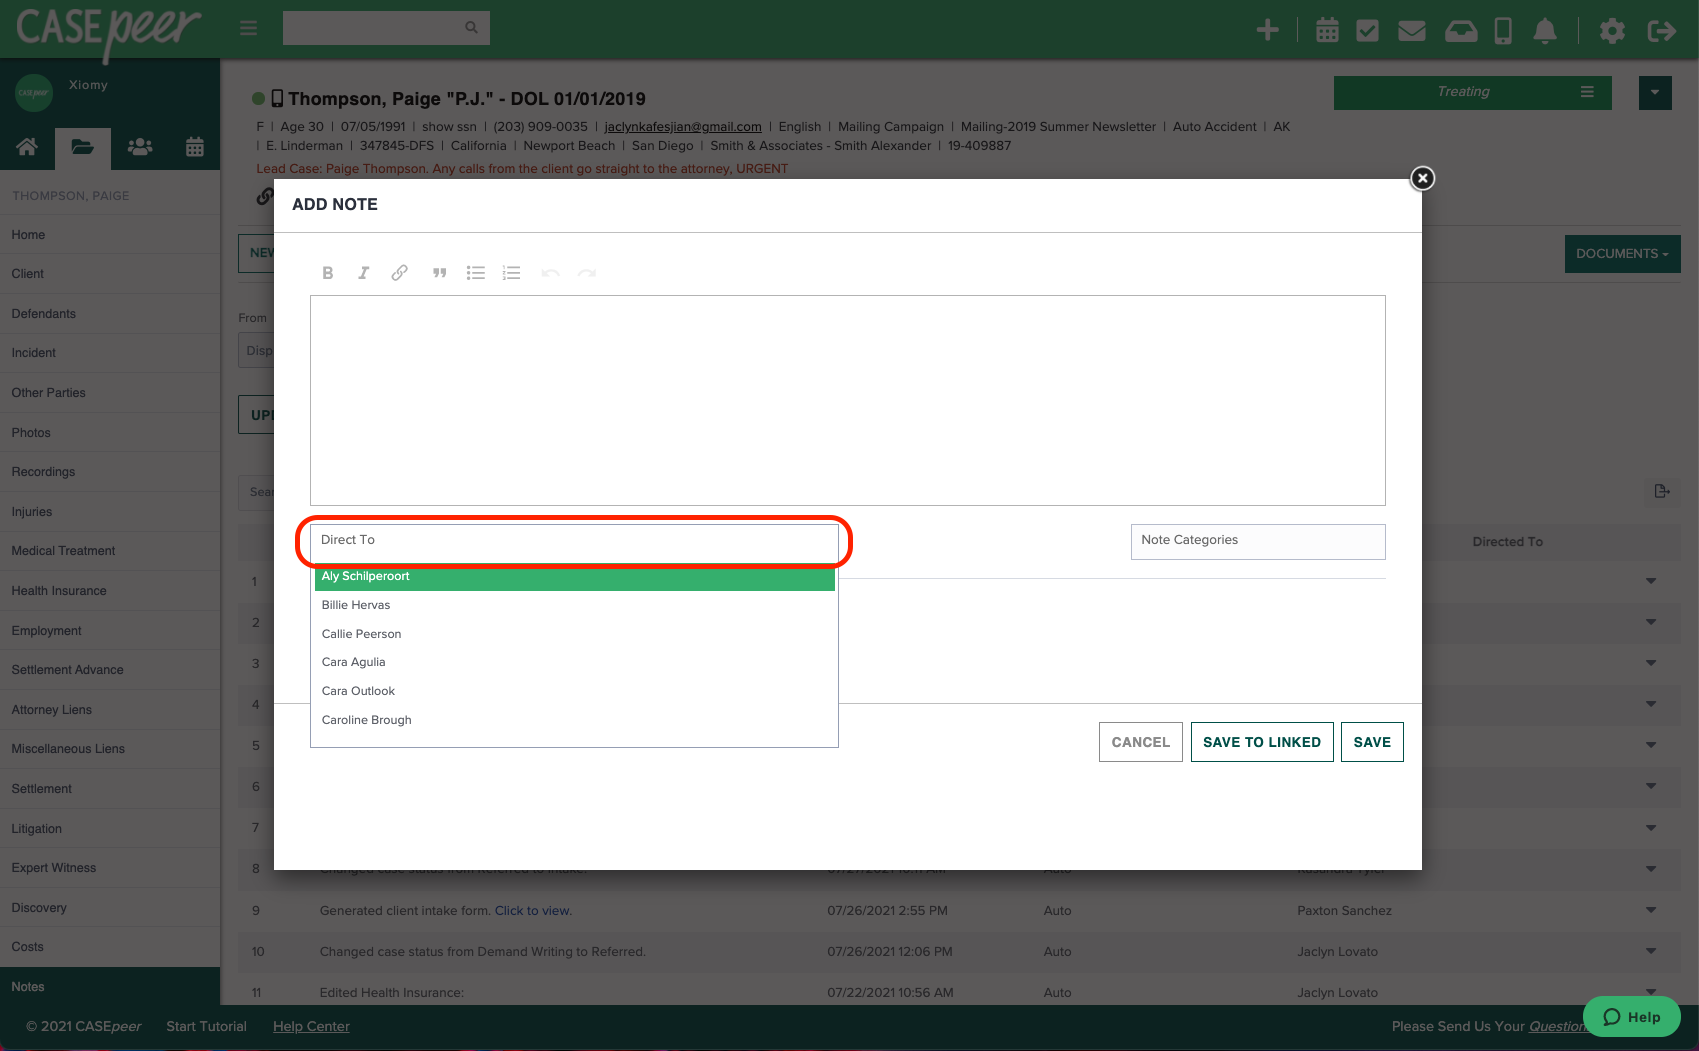Select the open folder cases icon

[83, 148]
